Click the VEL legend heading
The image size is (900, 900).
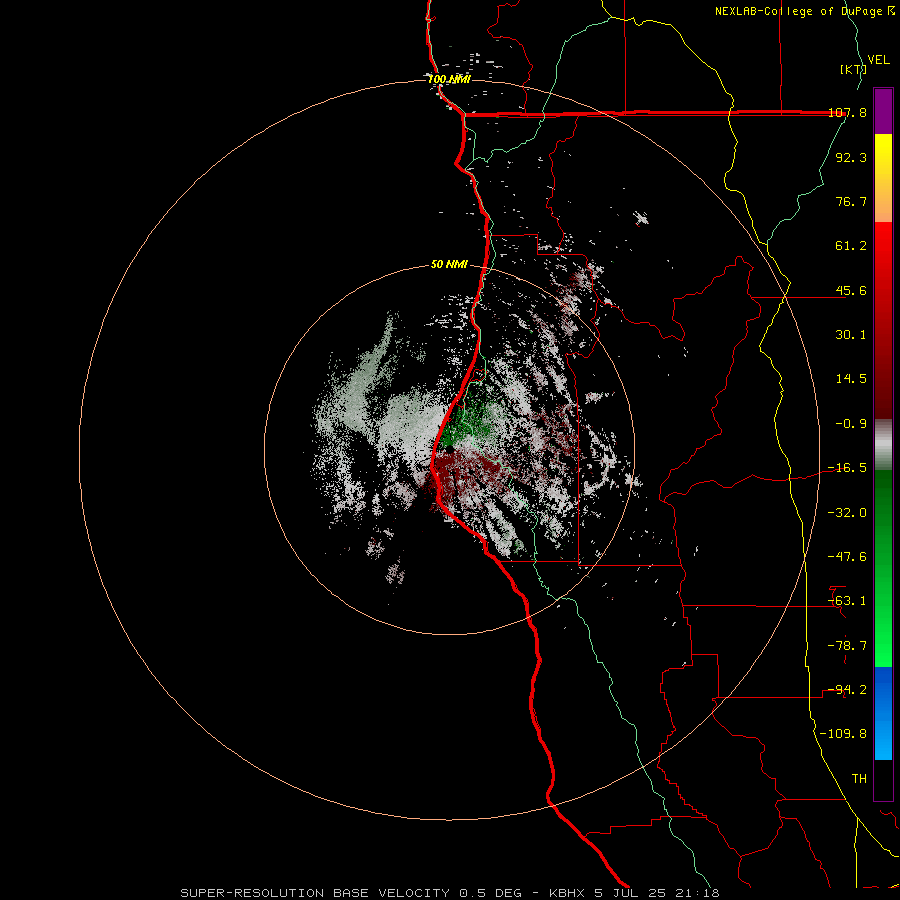[x=878, y=60]
